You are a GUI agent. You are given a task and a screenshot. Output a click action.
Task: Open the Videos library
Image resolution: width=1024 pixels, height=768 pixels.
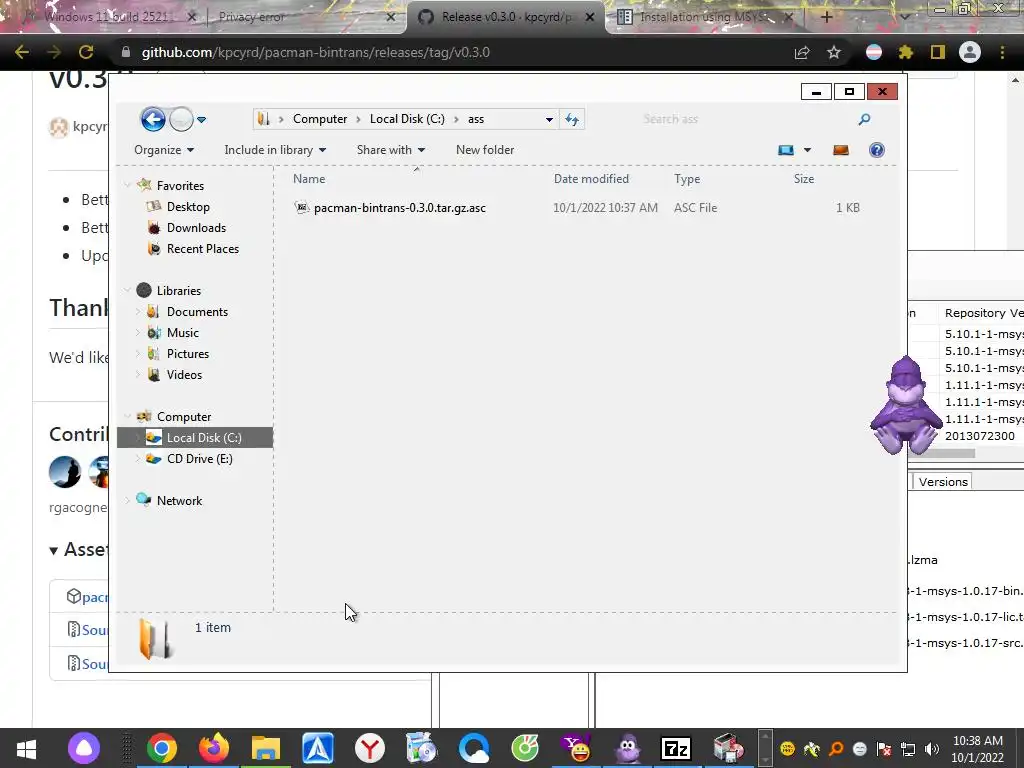[x=184, y=375]
